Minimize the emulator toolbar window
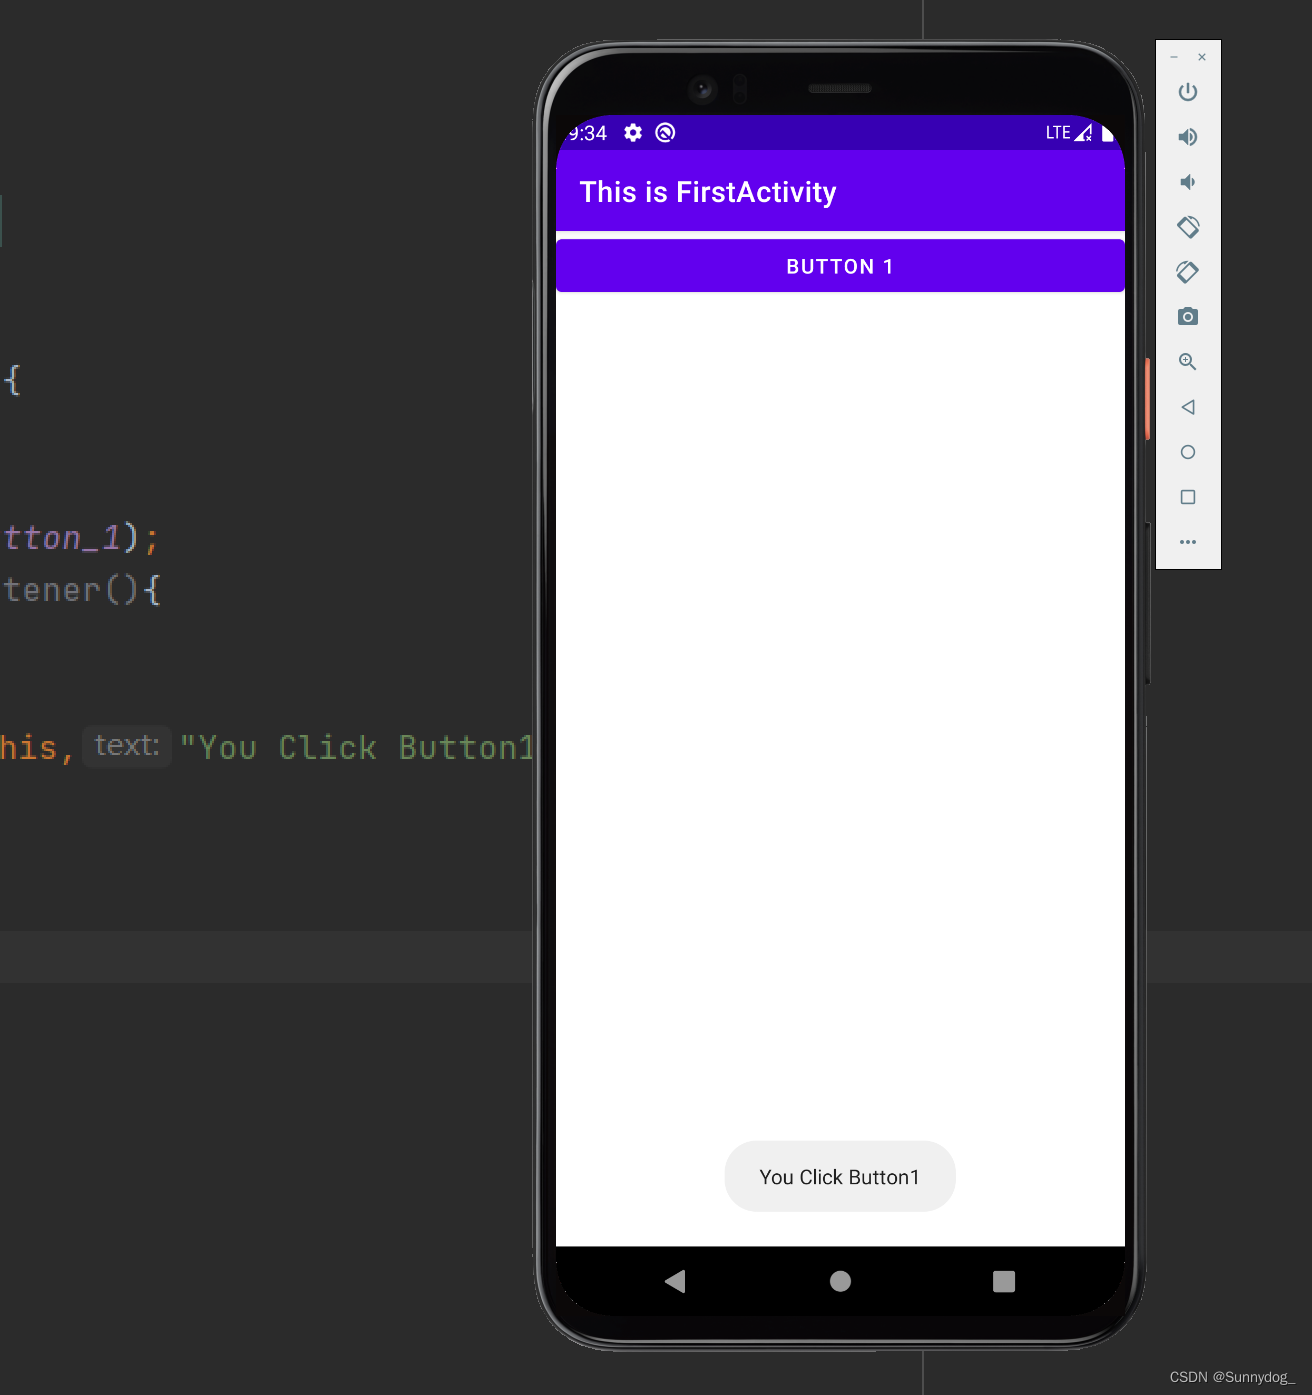The width and height of the screenshot is (1312, 1395). 1174,57
